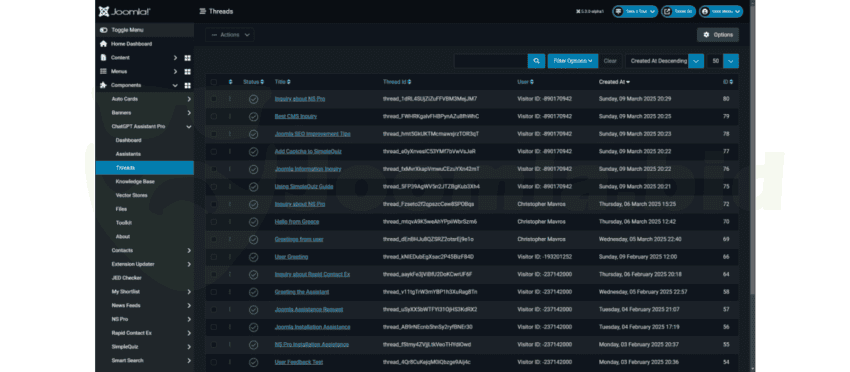Select checkbox for Hello from Greece
This screenshot has width=850, height=372.
(x=214, y=222)
